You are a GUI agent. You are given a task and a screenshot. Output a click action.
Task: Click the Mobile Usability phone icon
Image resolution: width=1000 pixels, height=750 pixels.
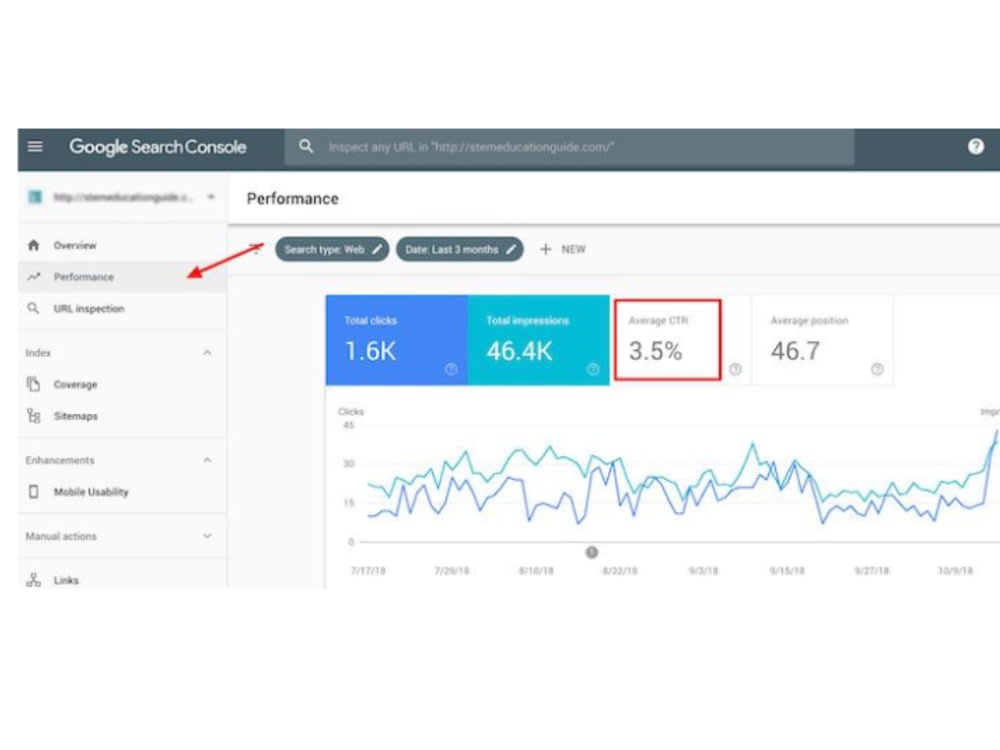pyautogui.click(x=34, y=492)
